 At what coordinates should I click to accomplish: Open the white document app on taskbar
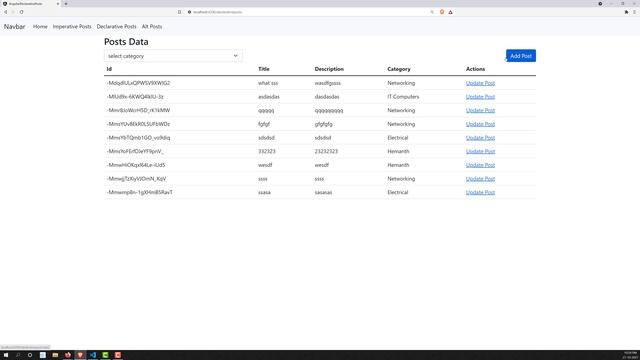pos(42,355)
